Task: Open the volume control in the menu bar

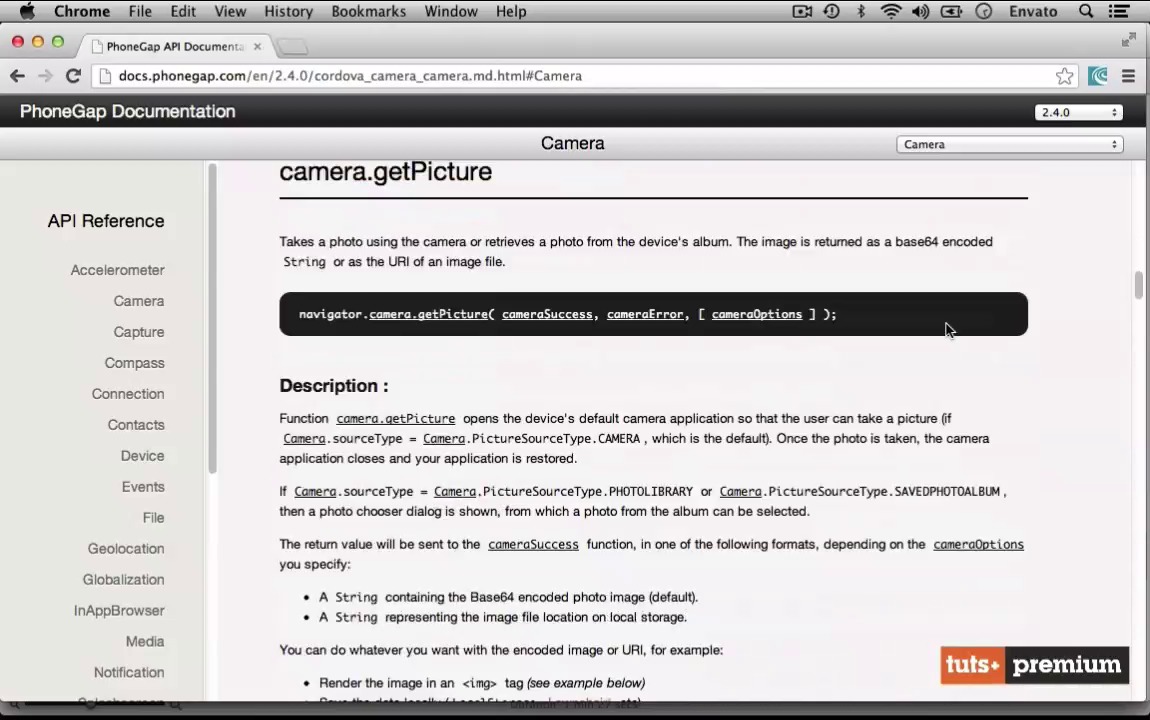Action: [x=920, y=11]
